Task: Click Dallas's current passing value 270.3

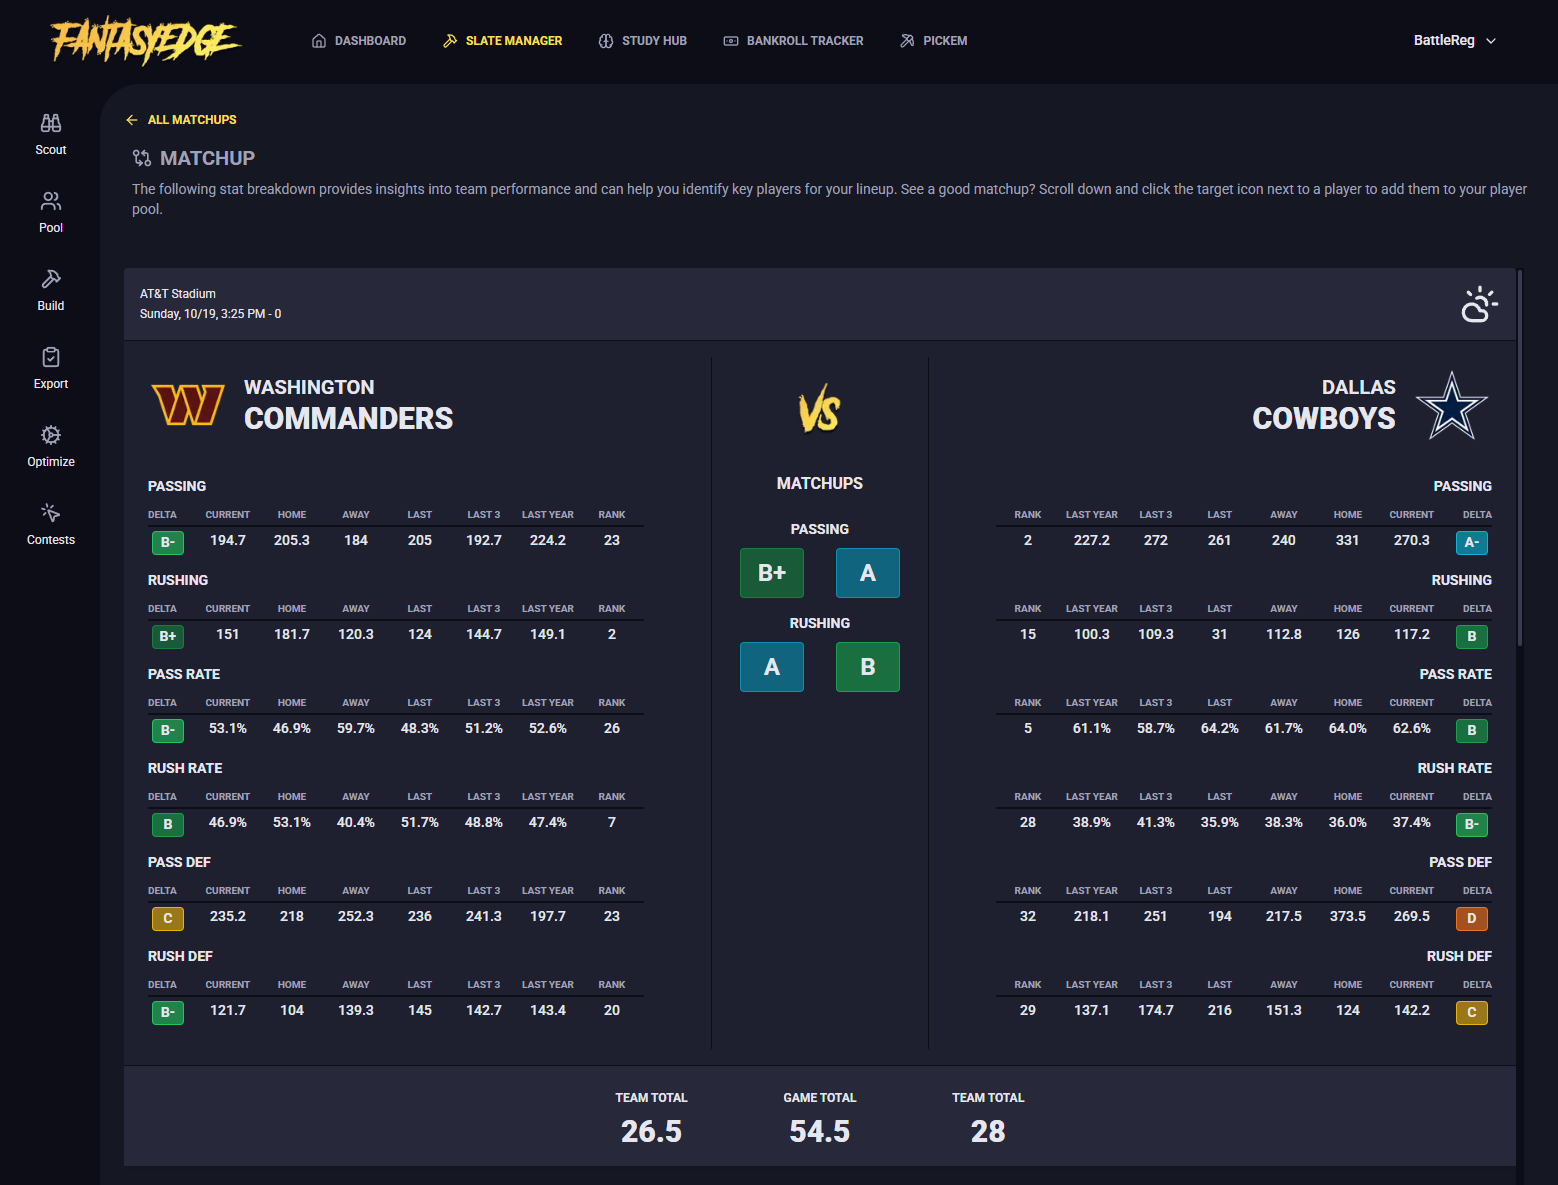Action: [x=1412, y=540]
